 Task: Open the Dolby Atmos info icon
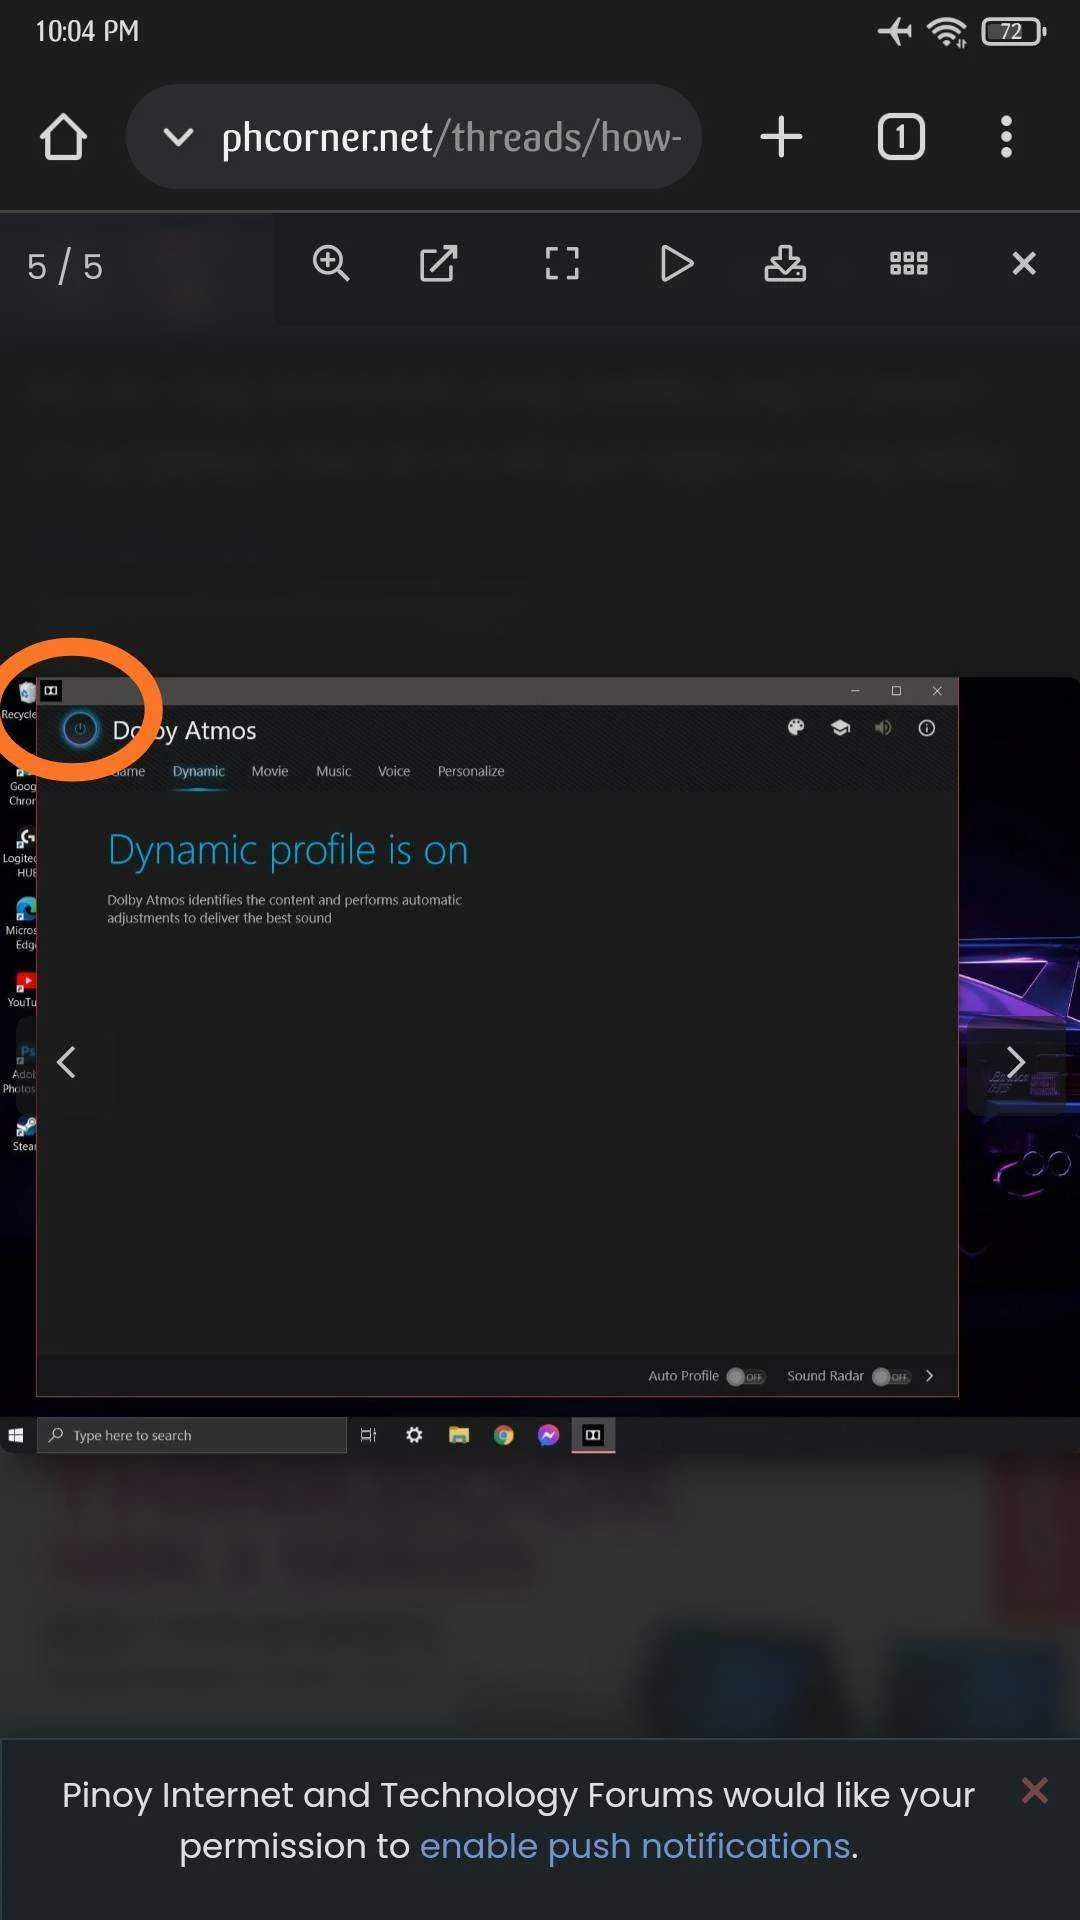point(927,728)
